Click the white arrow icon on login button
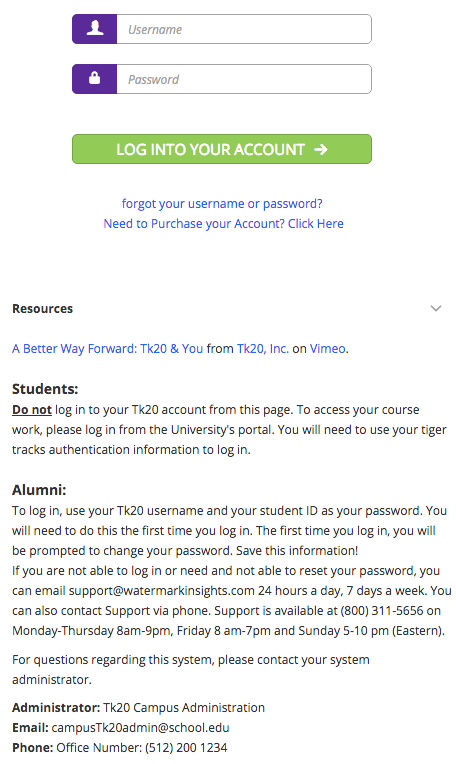Viewport: 456px width, 764px height. coord(321,149)
